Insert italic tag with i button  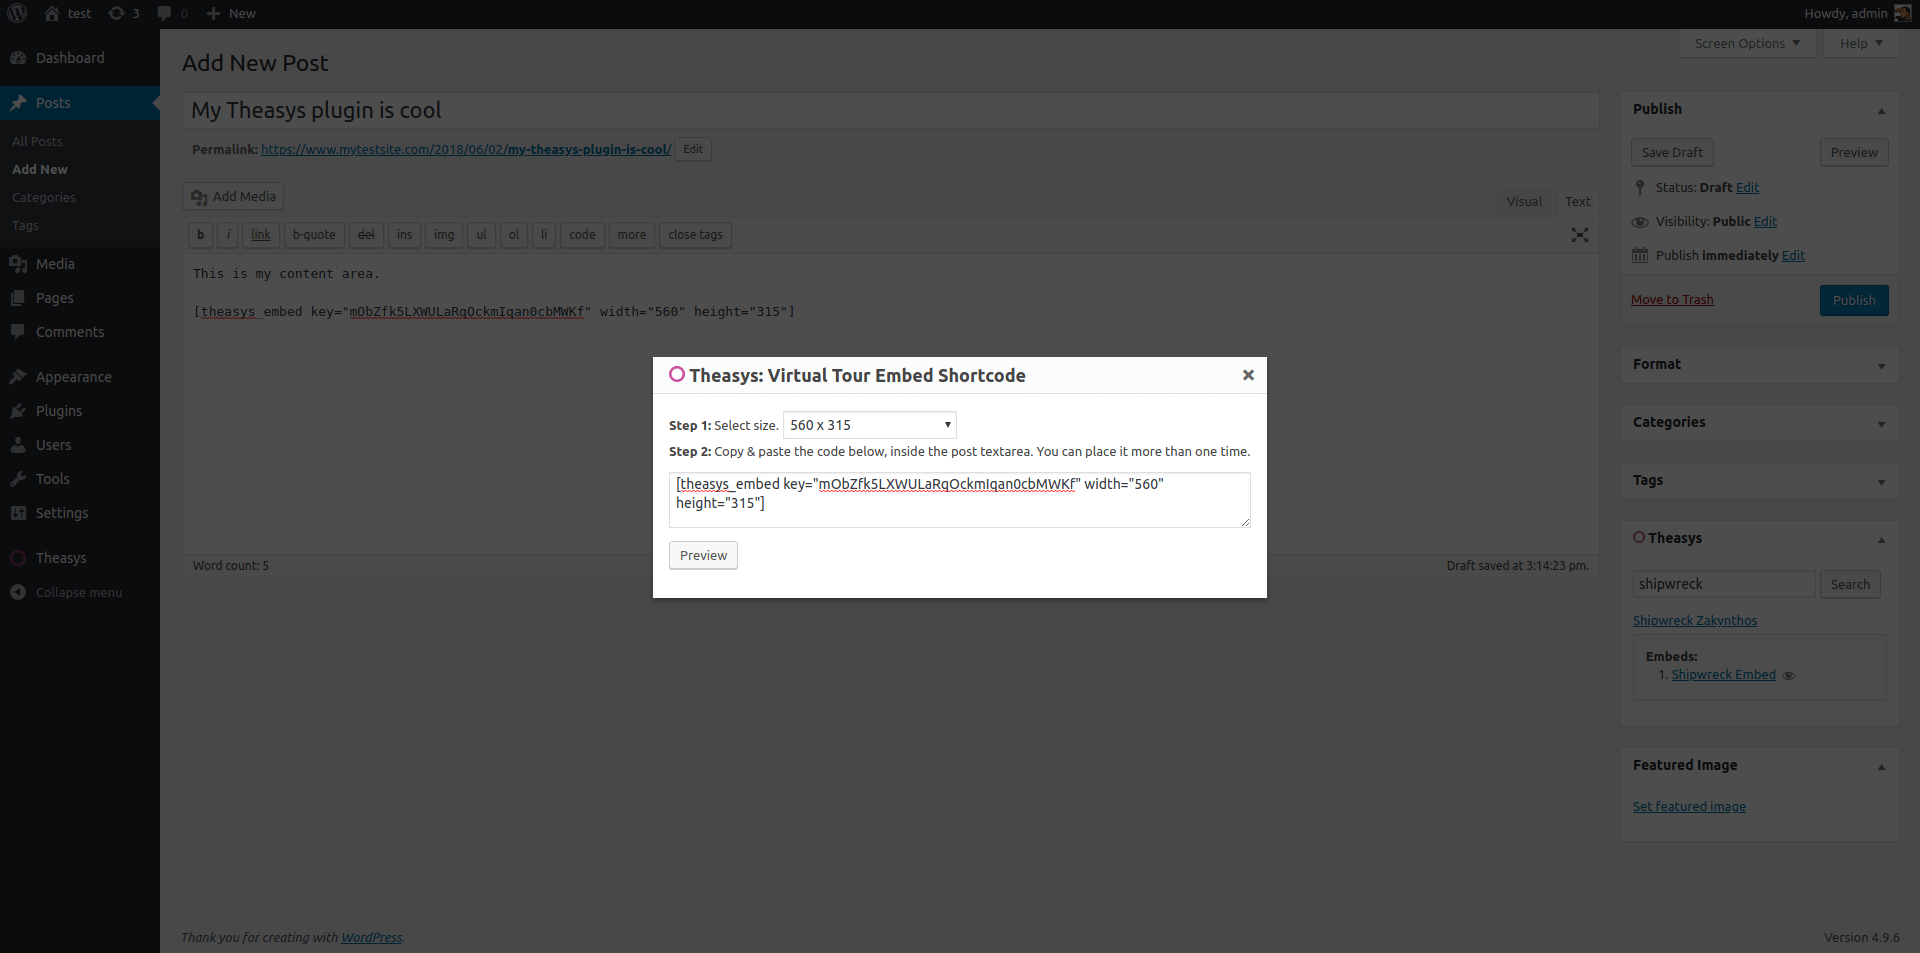228,235
